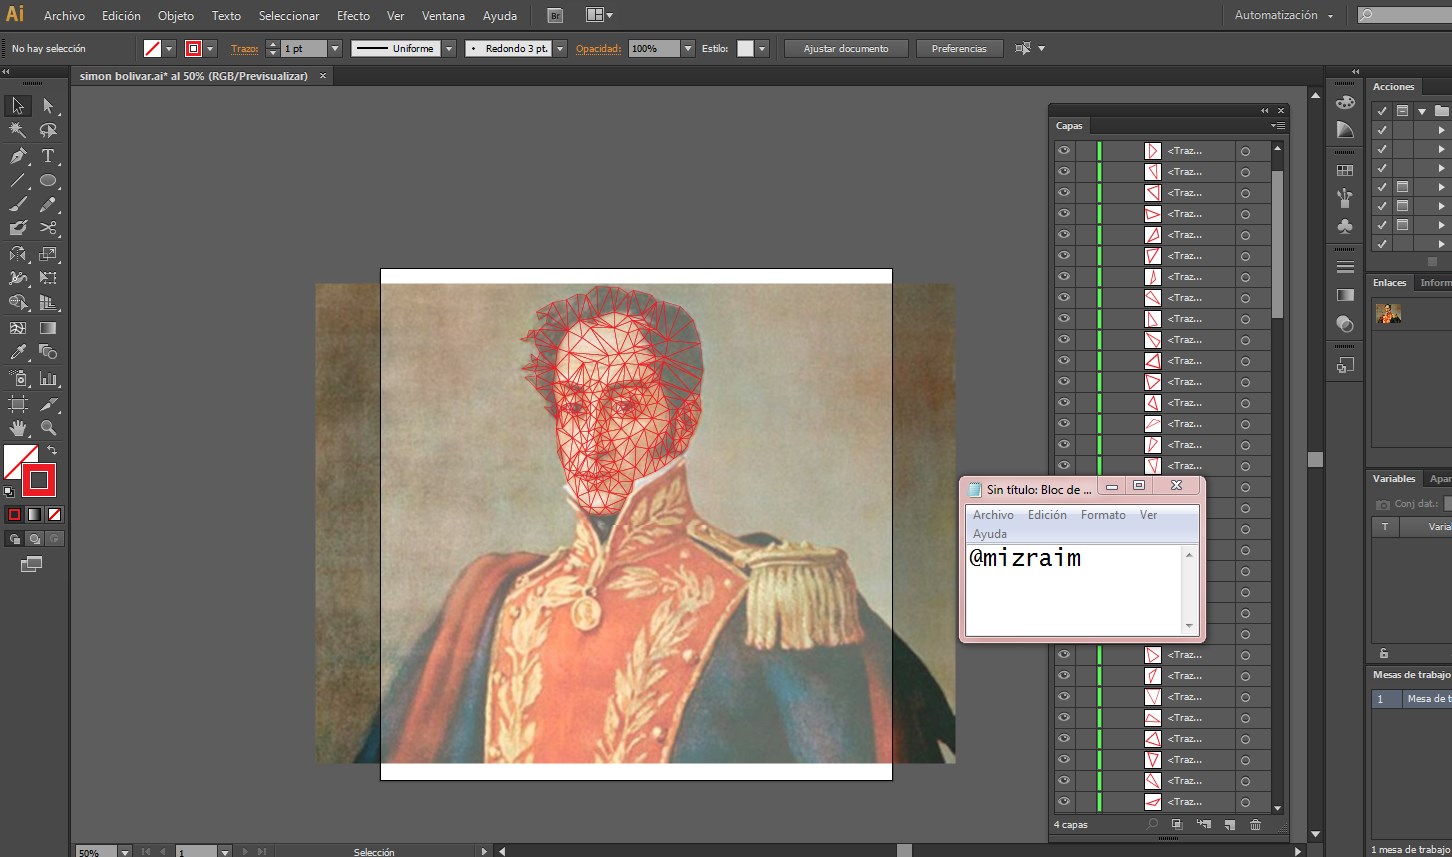Click Locate Object magnifier in Capas panel
The image size is (1452, 857).
point(1152,825)
